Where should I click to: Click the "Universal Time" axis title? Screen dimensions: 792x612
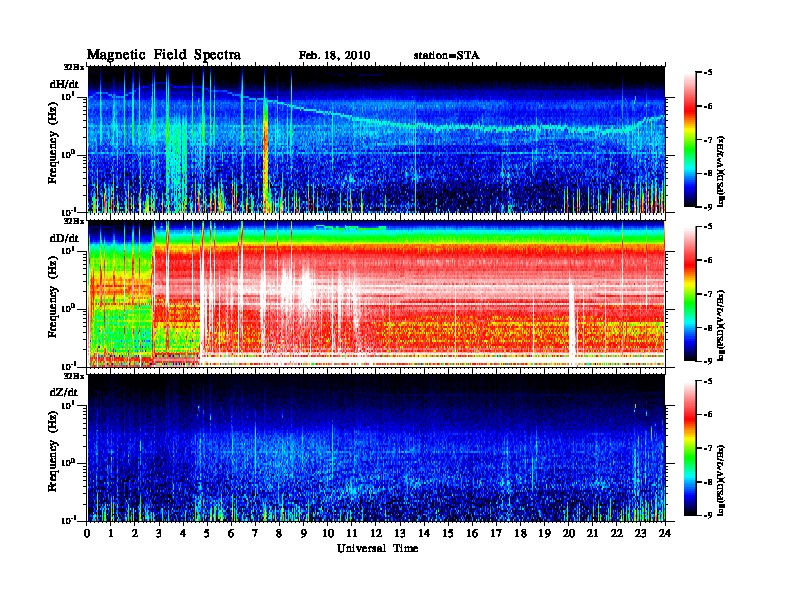click(x=377, y=548)
